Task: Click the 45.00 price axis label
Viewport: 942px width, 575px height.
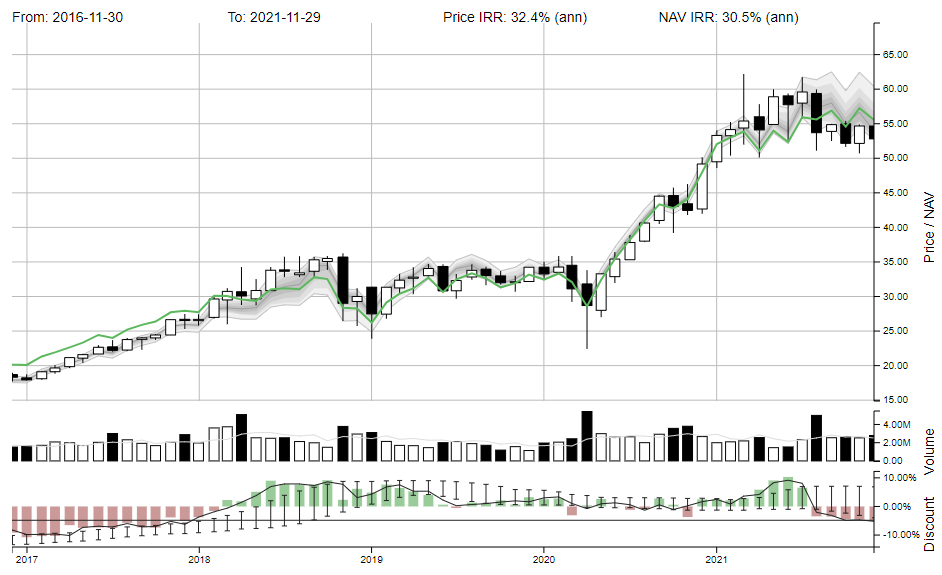Action: pyautogui.click(x=895, y=193)
